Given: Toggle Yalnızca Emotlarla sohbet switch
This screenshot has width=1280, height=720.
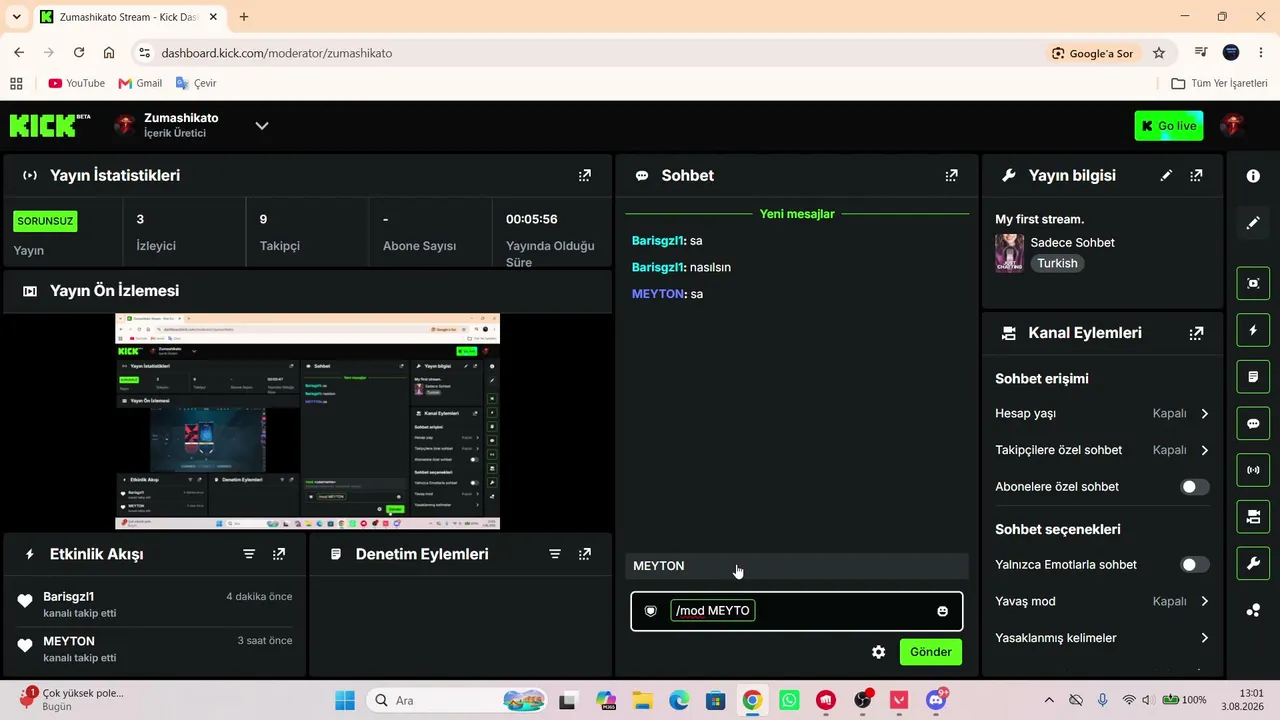Looking at the screenshot, I should [x=1194, y=565].
